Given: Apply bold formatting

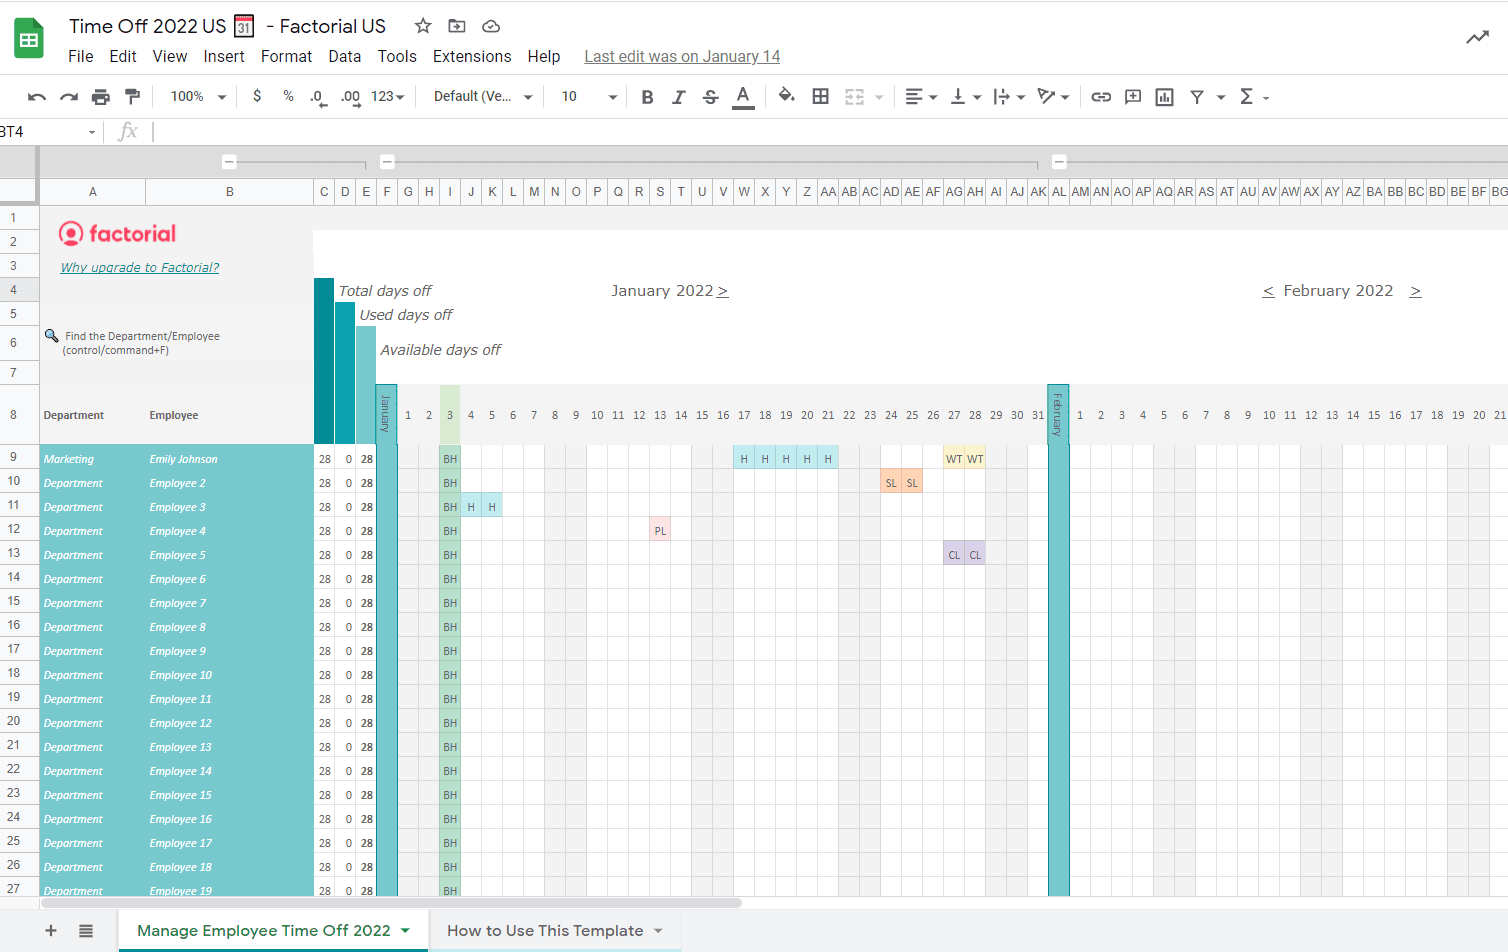Looking at the screenshot, I should pyautogui.click(x=647, y=96).
